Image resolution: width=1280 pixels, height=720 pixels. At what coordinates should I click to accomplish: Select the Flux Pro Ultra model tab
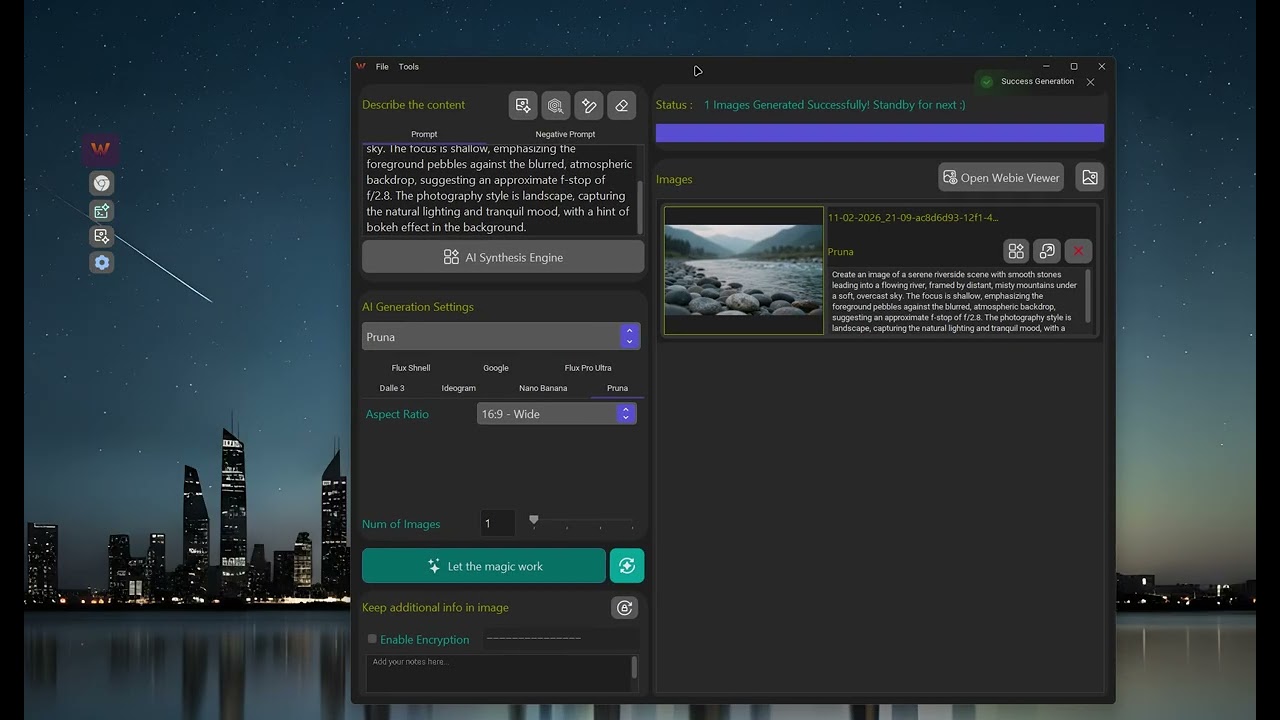pyautogui.click(x=588, y=368)
